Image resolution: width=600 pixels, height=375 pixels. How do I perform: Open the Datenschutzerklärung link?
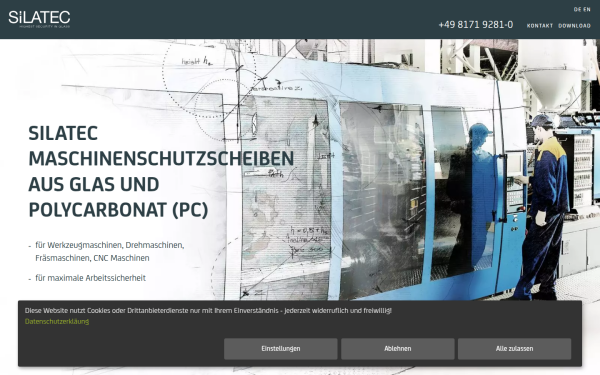[57, 321]
